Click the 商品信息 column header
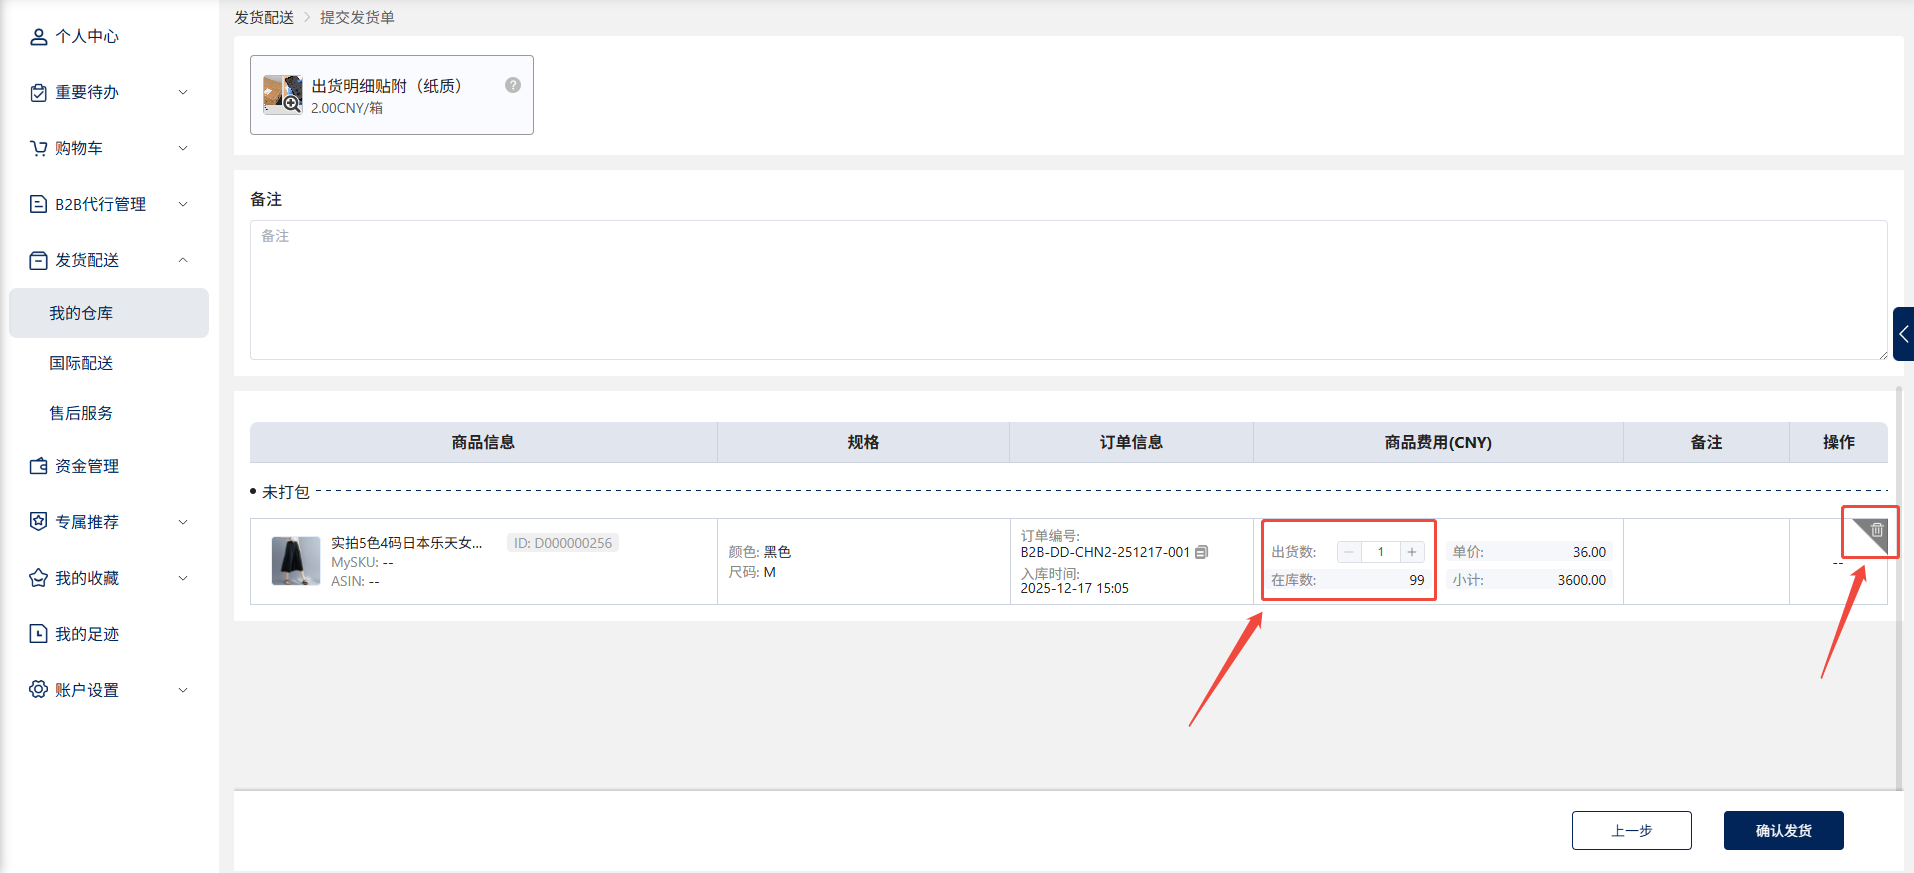 pyautogui.click(x=483, y=442)
